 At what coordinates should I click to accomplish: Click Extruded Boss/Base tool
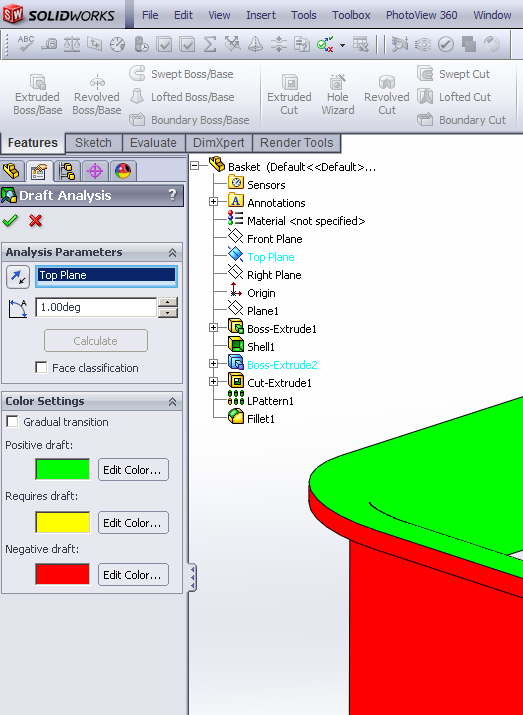click(x=37, y=94)
